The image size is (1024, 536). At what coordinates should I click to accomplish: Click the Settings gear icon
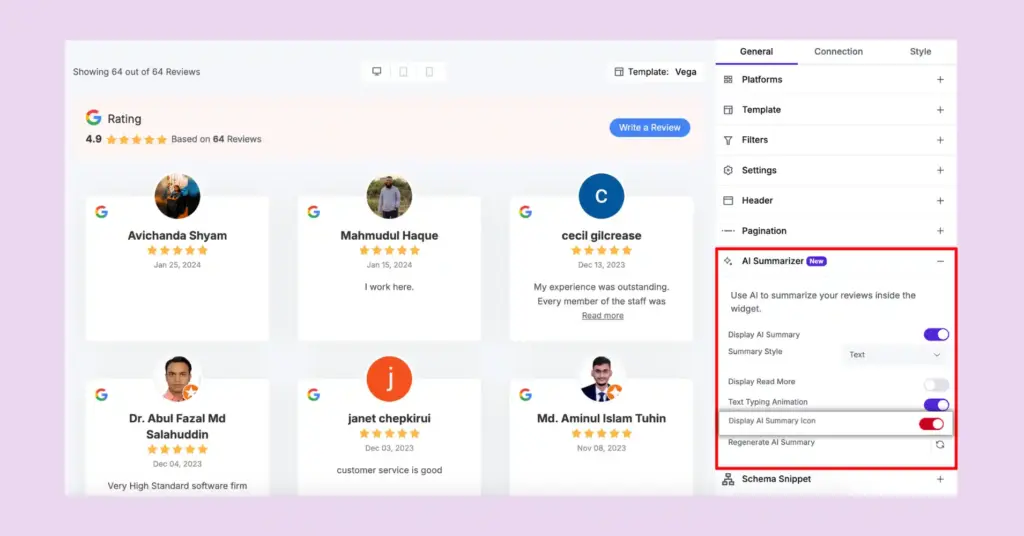click(728, 171)
